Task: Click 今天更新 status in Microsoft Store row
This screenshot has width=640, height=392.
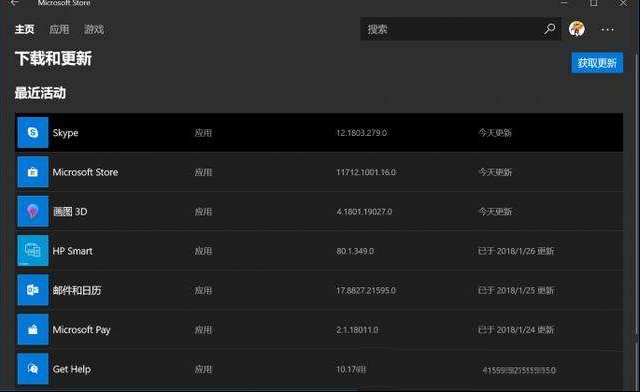Action: tap(495, 172)
